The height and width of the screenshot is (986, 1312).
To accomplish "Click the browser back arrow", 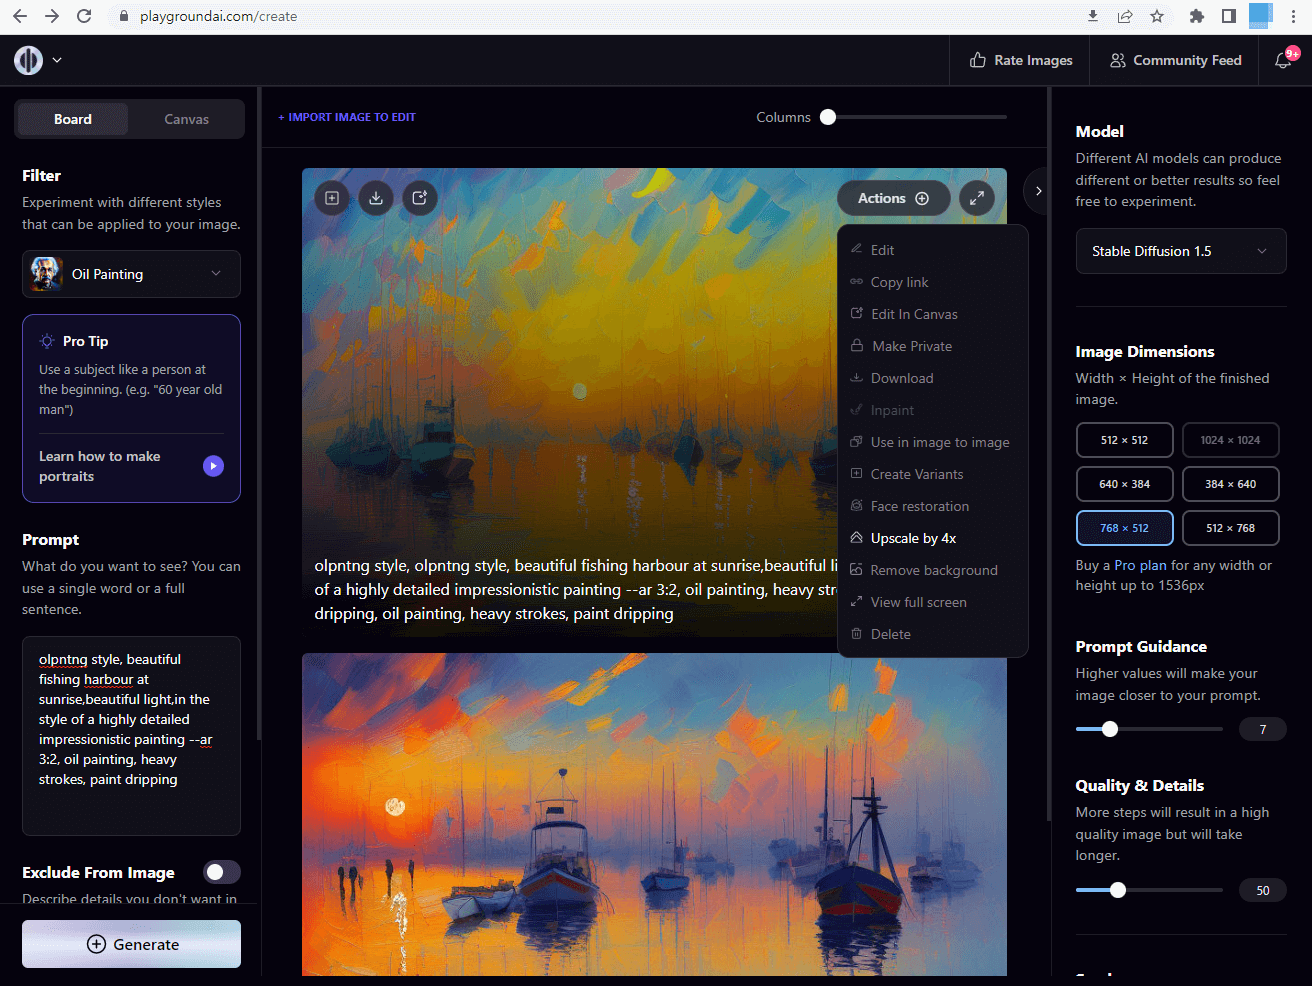I will [20, 16].
